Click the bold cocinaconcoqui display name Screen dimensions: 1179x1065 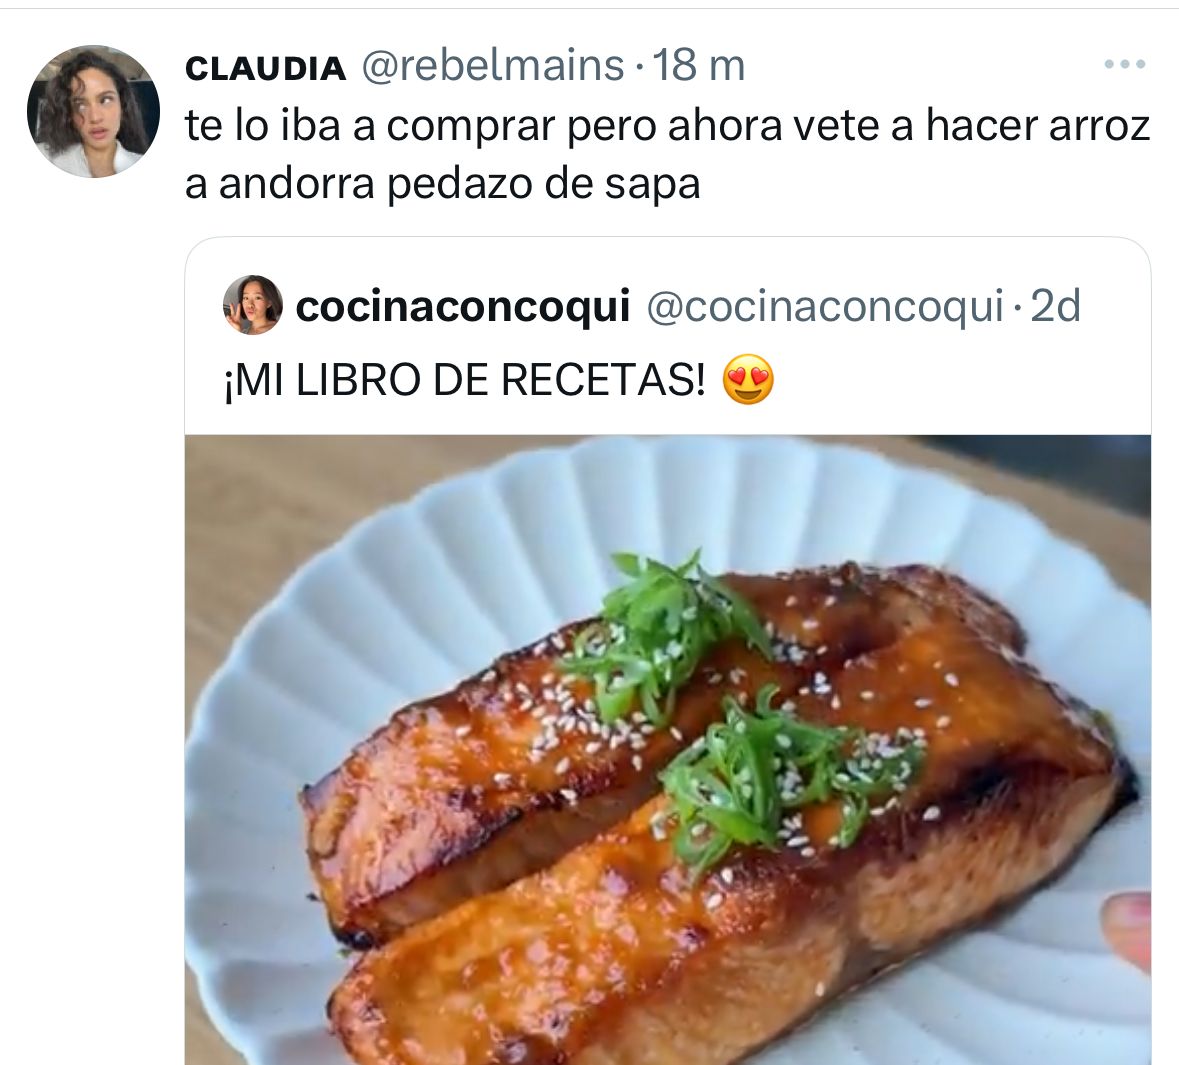[x=462, y=306]
